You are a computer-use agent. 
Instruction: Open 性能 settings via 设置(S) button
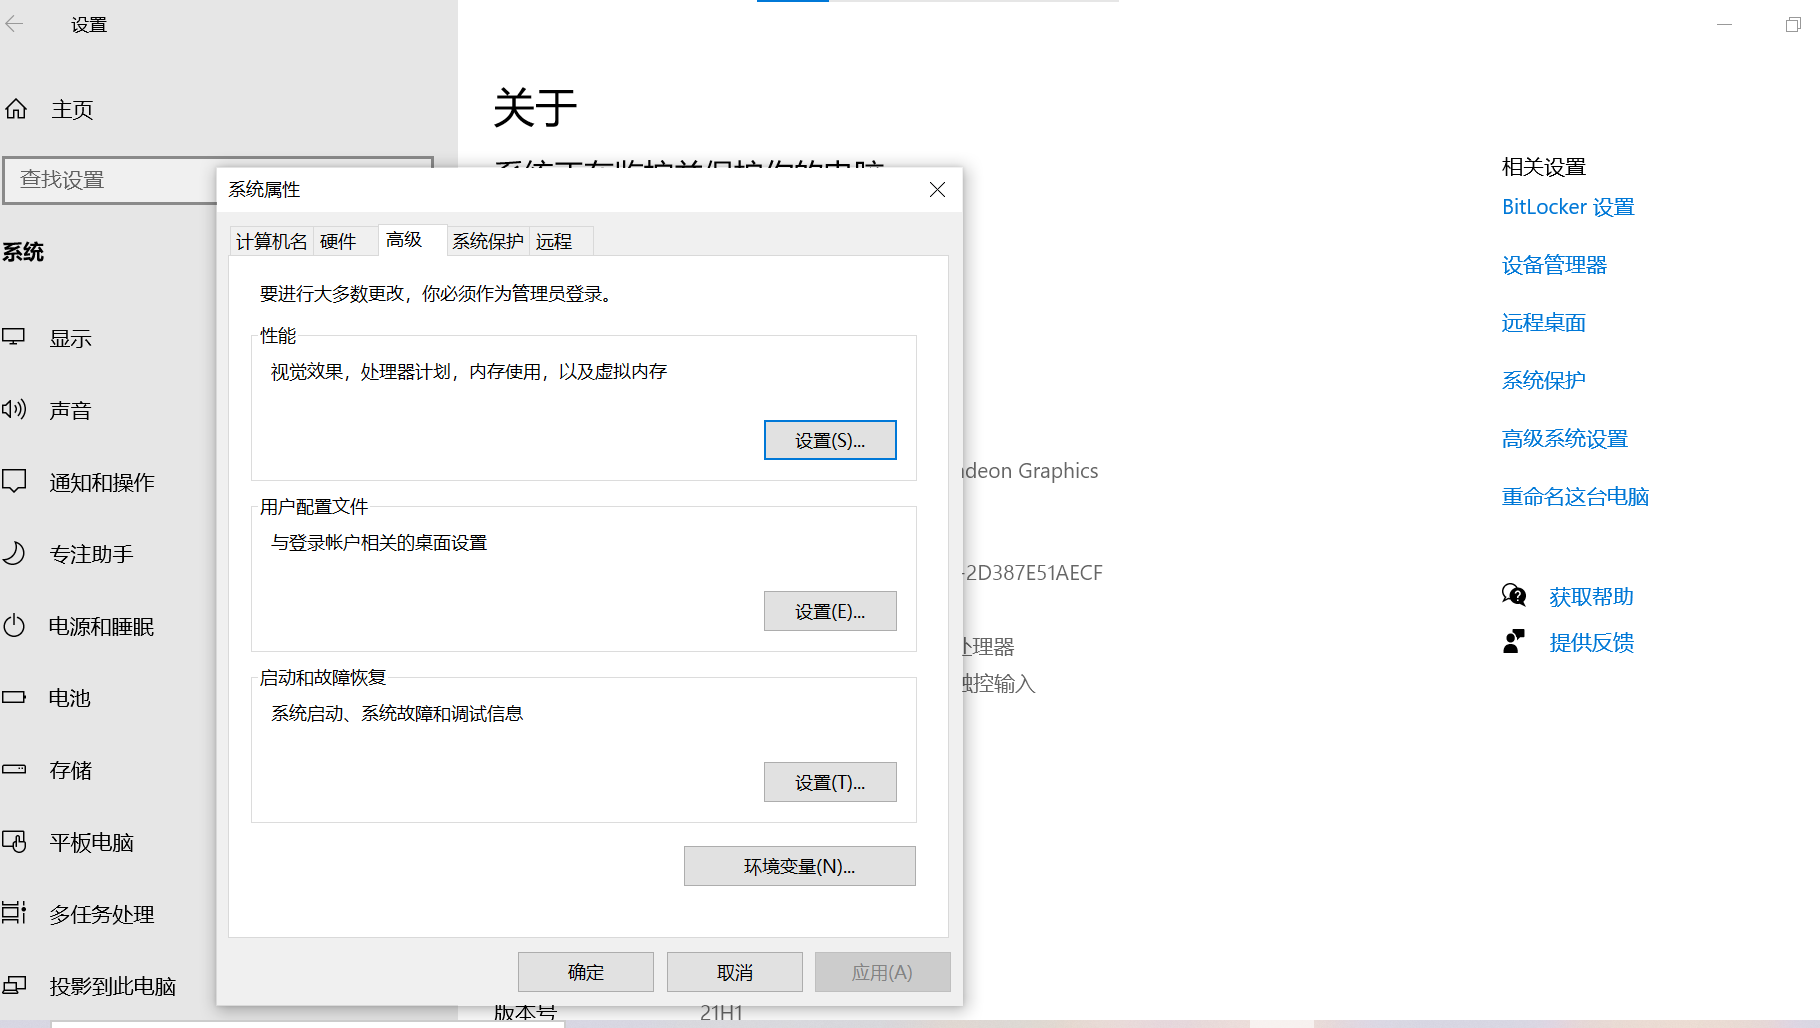click(830, 439)
